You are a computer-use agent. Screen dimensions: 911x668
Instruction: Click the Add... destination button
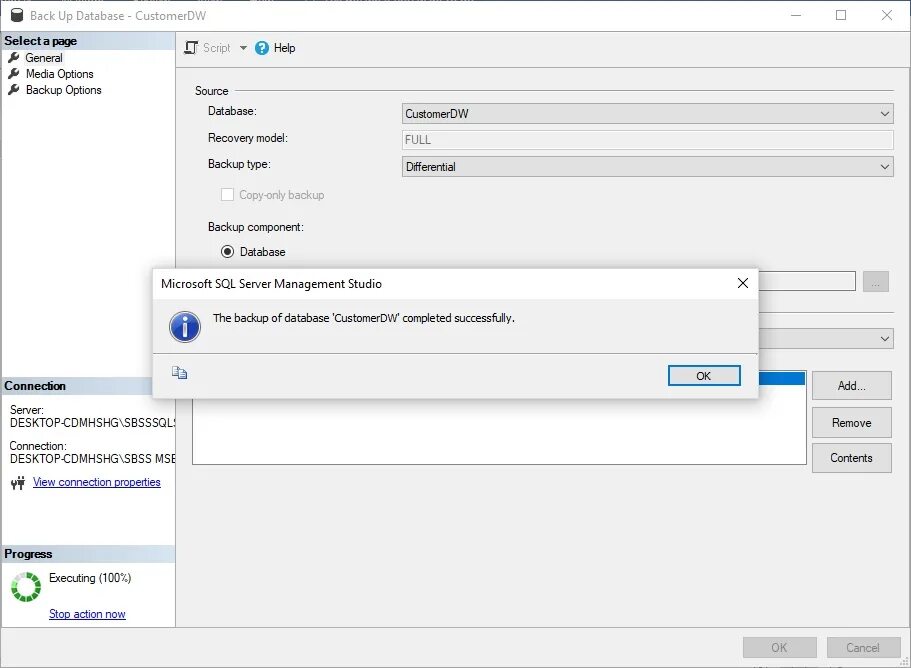click(x=852, y=386)
